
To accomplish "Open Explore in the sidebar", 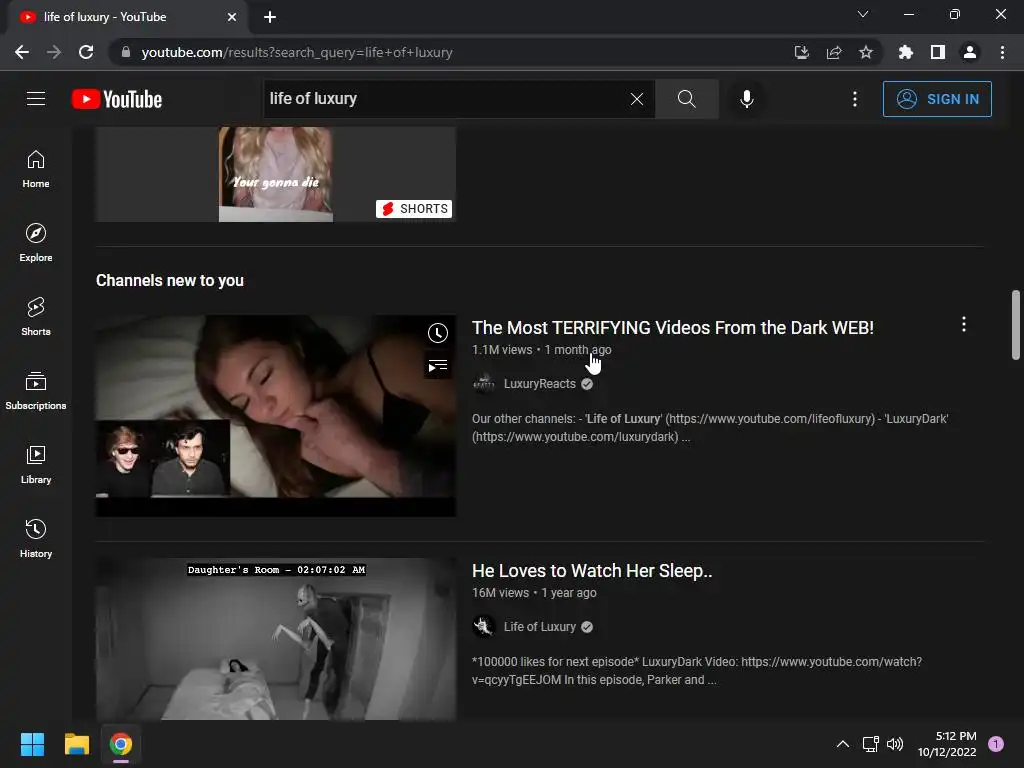I will pyautogui.click(x=36, y=243).
